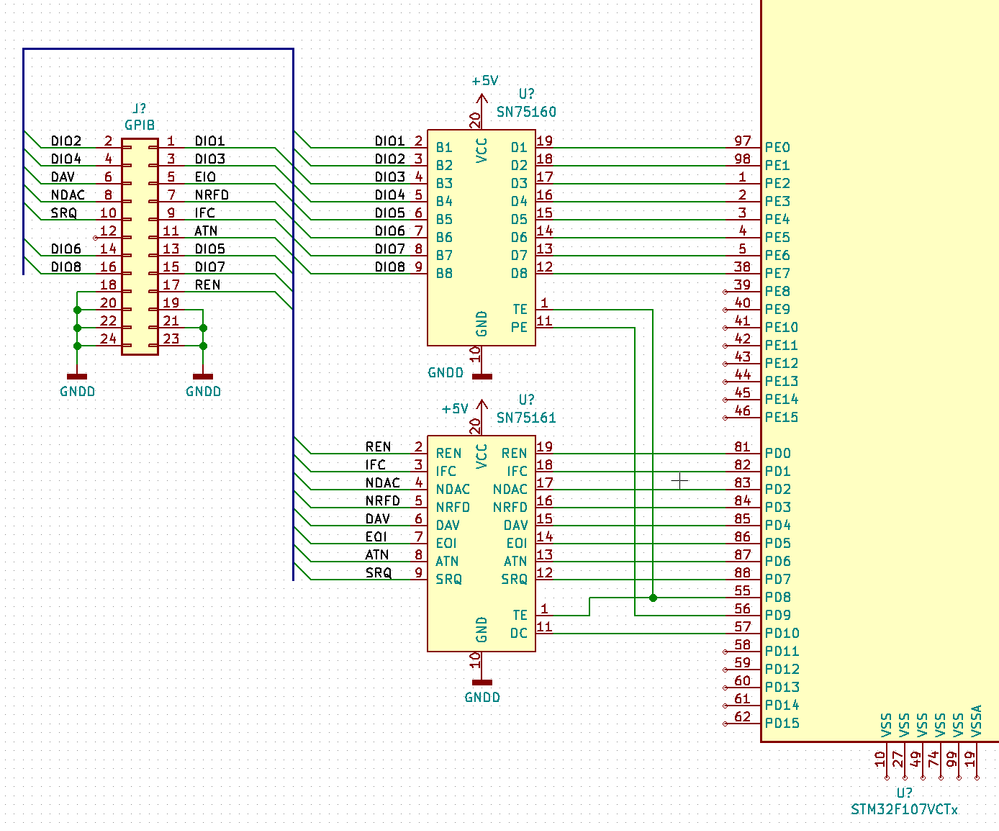This screenshot has width=999, height=831.
Task: Click pin D5 on the SN75160
Action: pyautogui.click(x=519, y=220)
